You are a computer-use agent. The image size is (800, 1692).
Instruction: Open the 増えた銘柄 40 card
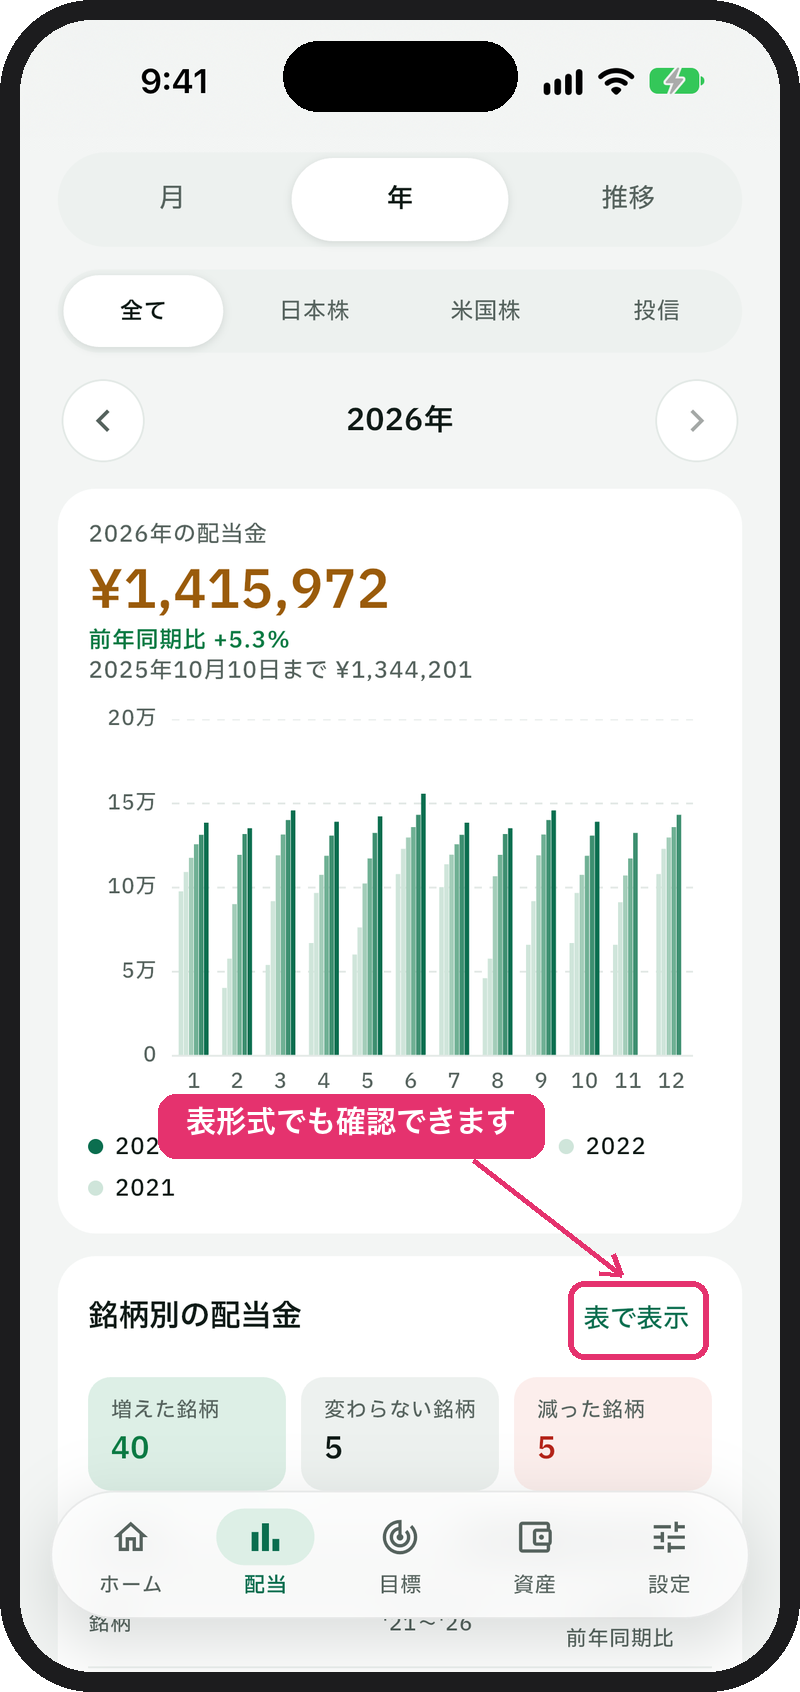187,1434
